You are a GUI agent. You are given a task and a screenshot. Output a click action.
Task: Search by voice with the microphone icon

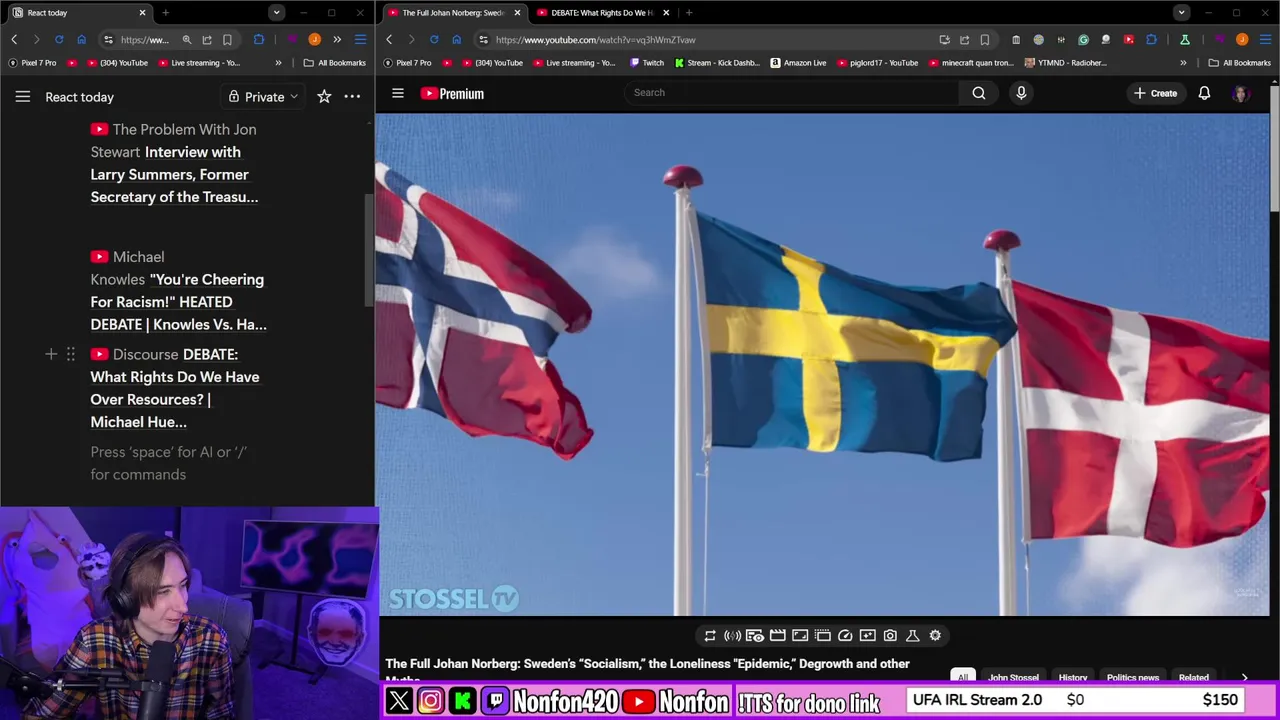[x=1021, y=93]
